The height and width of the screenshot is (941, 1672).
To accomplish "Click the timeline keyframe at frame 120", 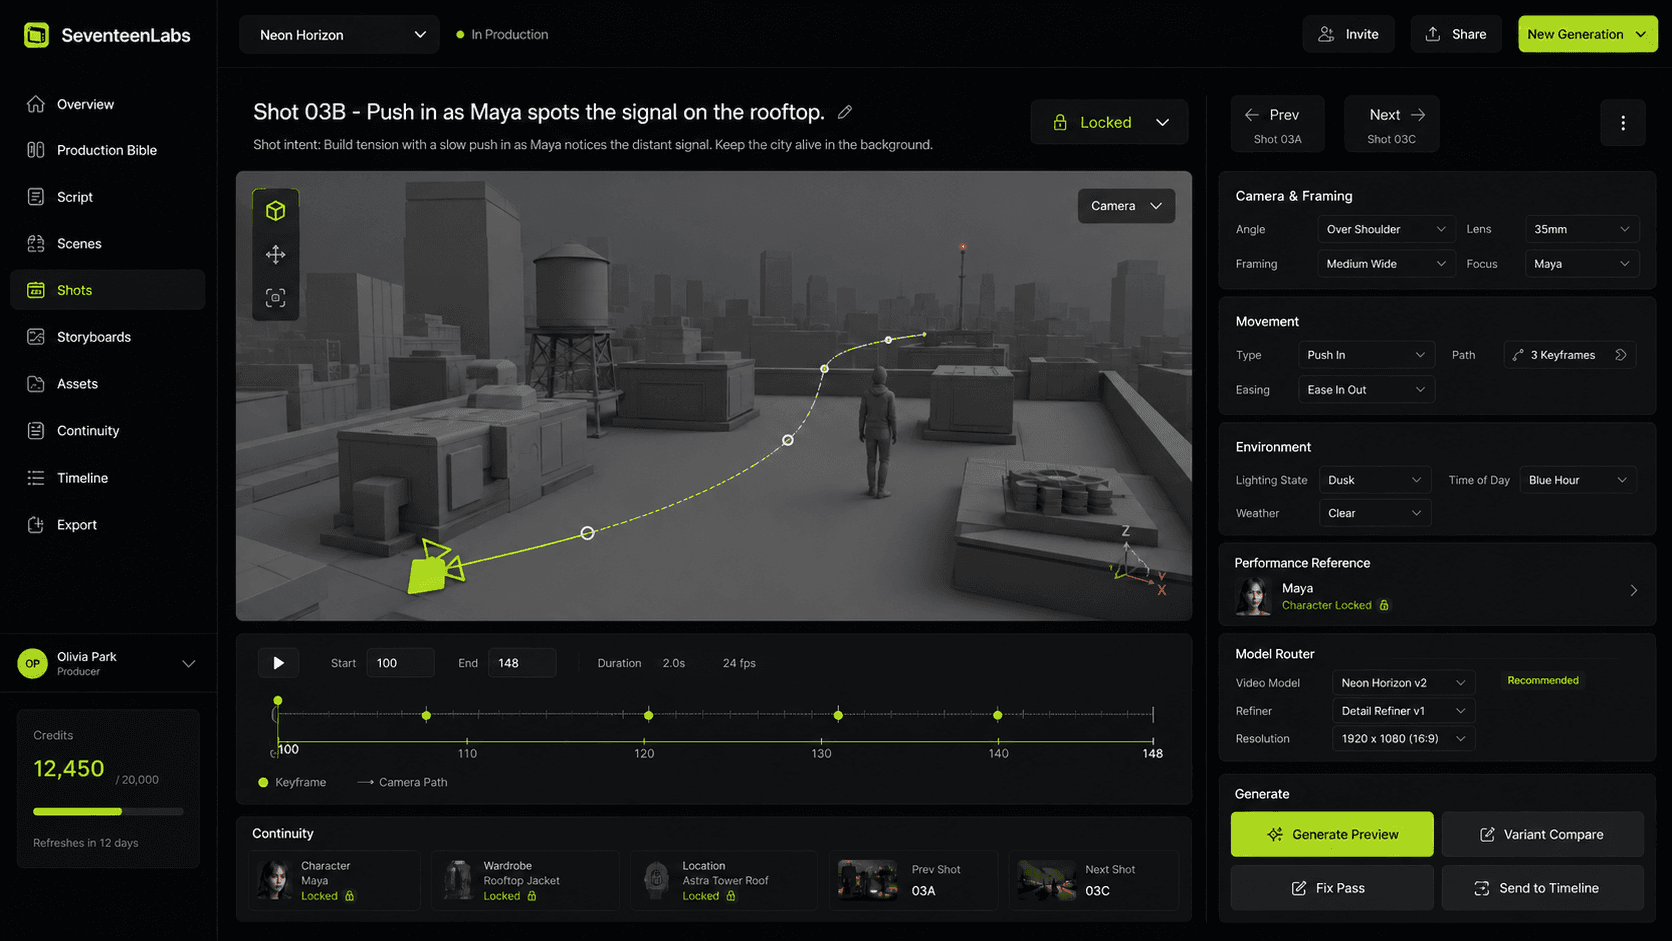I will [649, 715].
